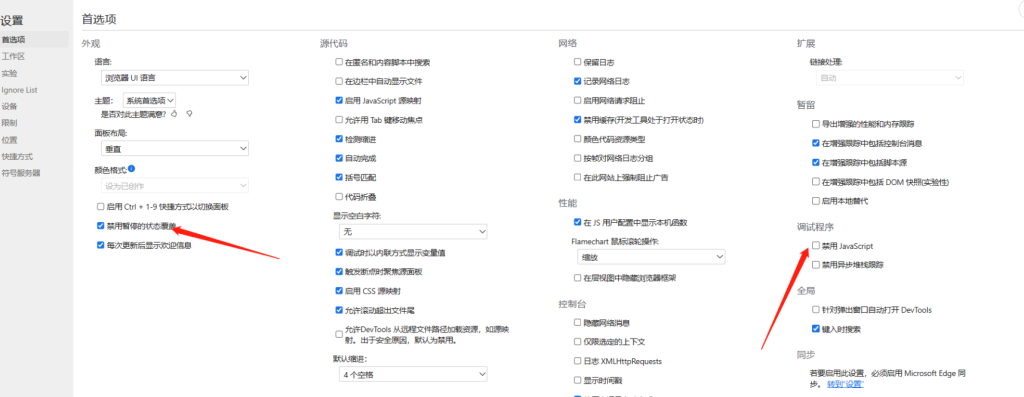Click the info icon next to 颜色格式
Viewport: 1024px width, 397px height.
tap(131, 168)
